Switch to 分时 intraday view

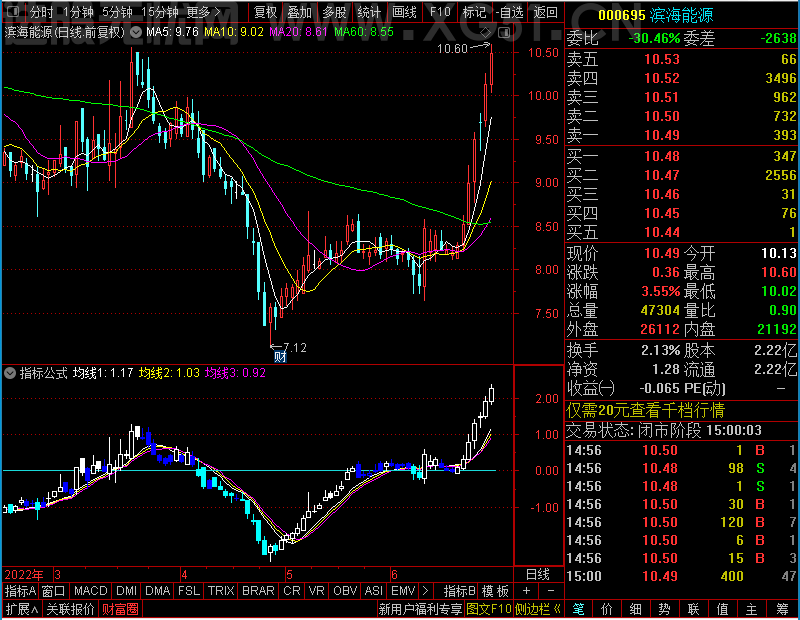pyautogui.click(x=40, y=12)
